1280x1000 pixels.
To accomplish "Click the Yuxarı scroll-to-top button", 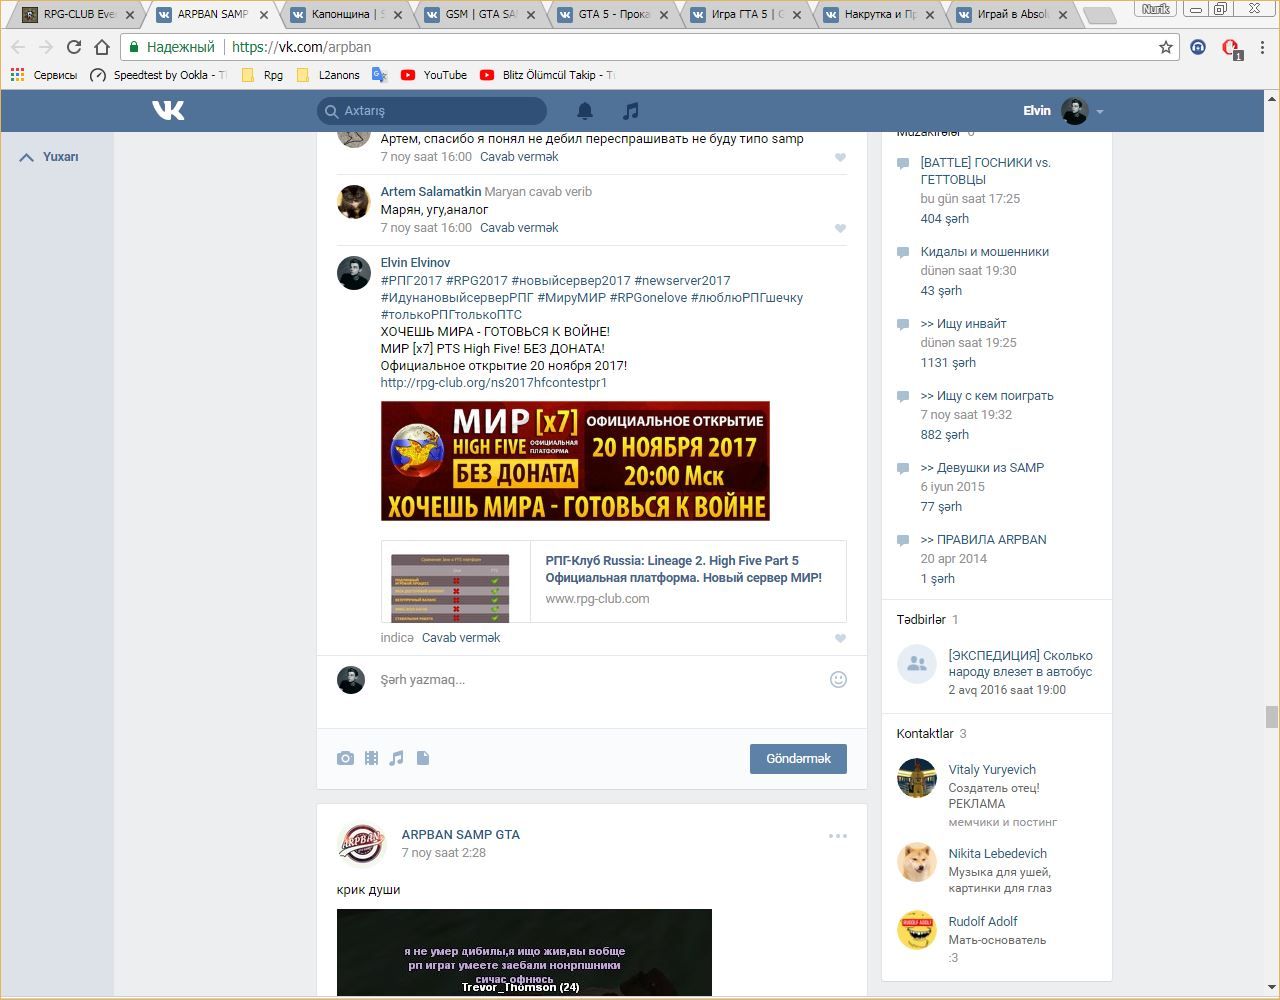I will click(x=49, y=157).
